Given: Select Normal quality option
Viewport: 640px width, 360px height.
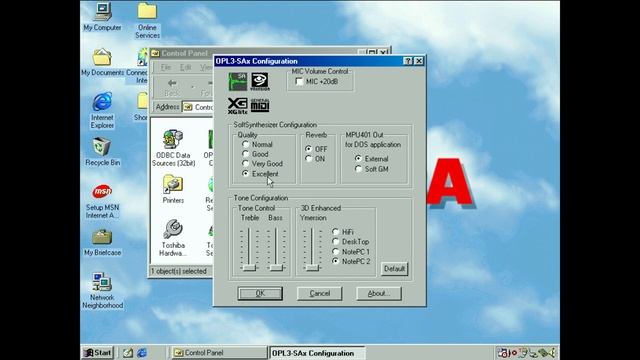Looking at the screenshot, I should pos(245,144).
